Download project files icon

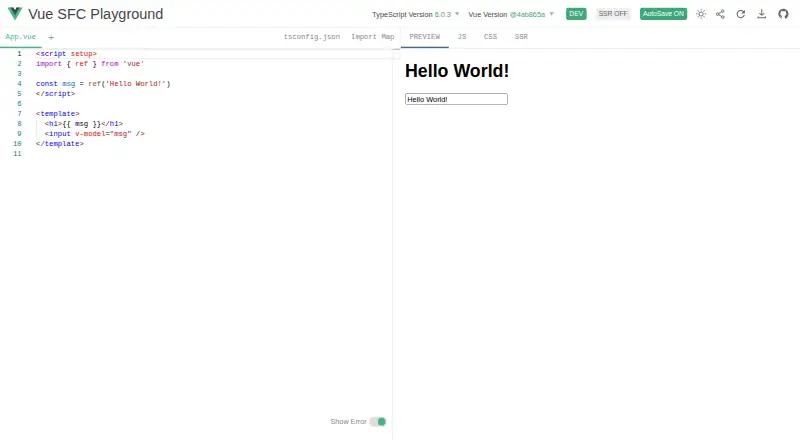click(762, 14)
